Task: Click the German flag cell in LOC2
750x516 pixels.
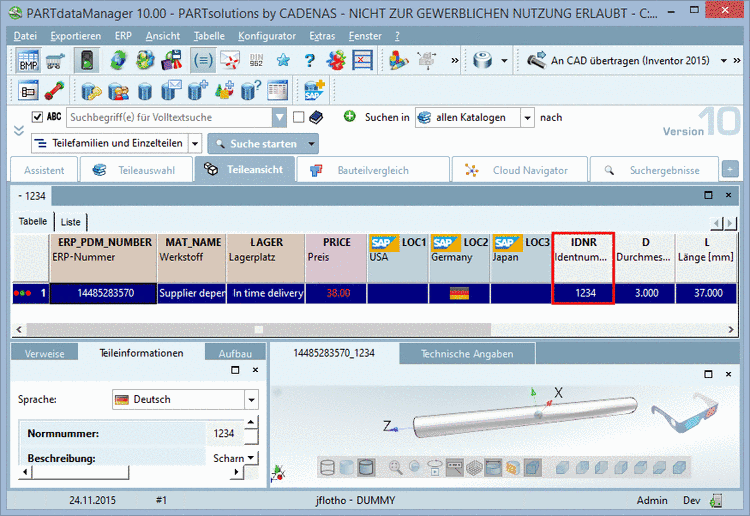Action: point(459,293)
